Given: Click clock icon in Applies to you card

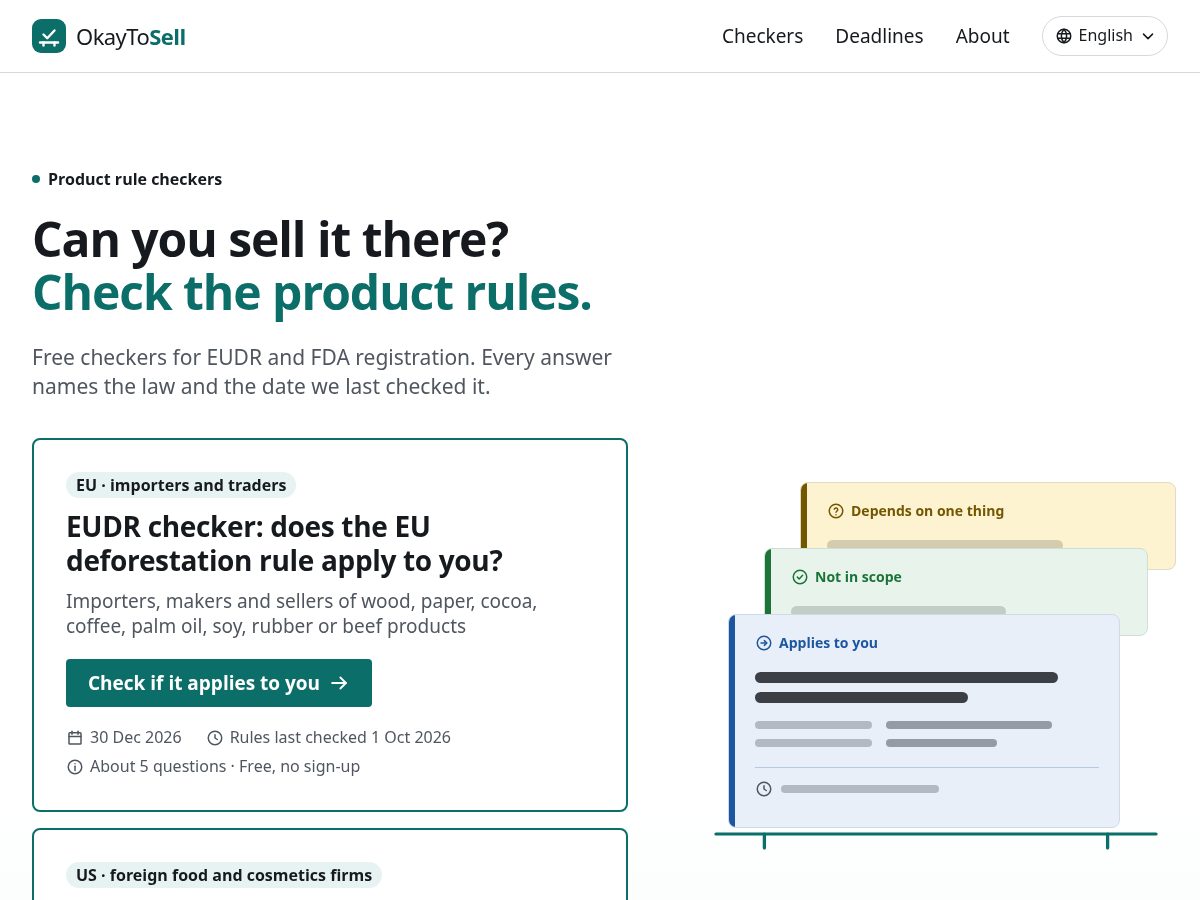Looking at the screenshot, I should [764, 789].
